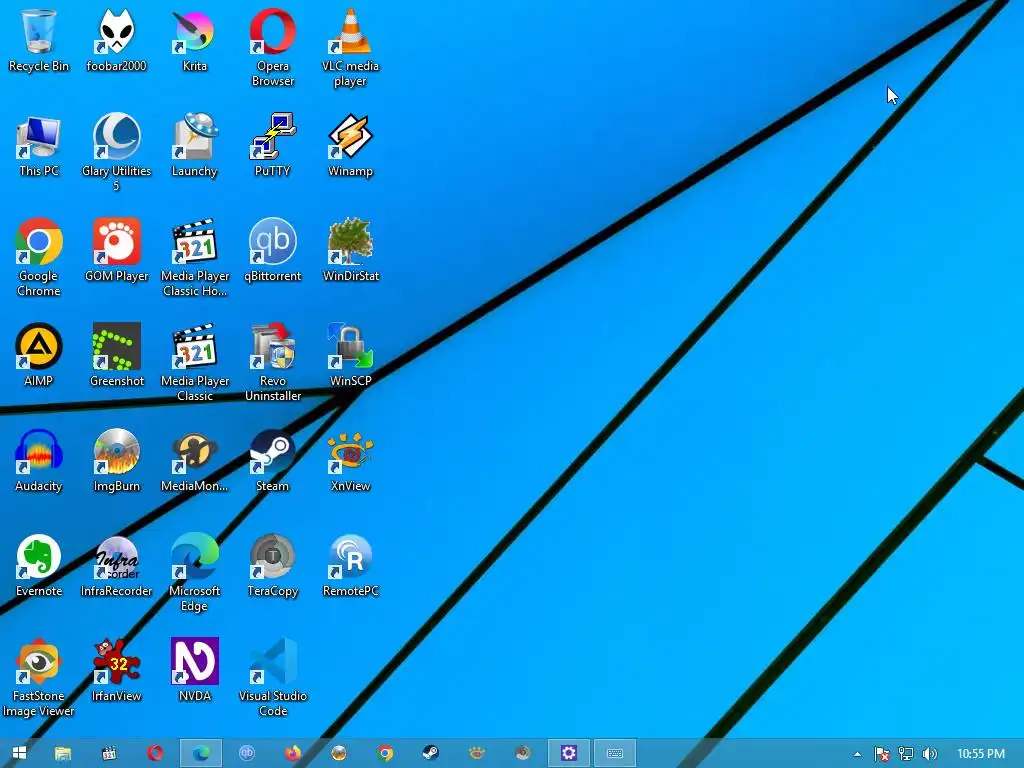Select the FastStone Image Viewer shortcut

pos(39,678)
